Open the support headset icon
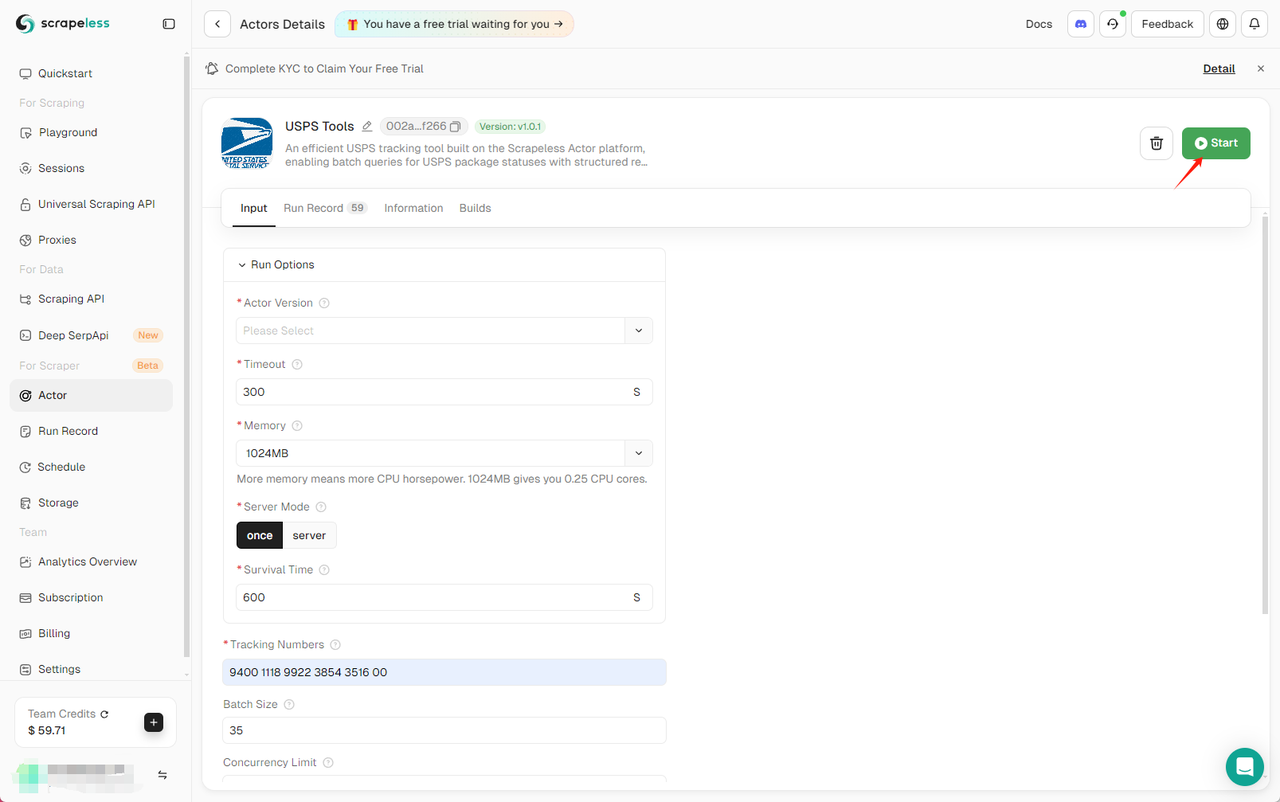This screenshot has width=1280, height=802. [1113, 24]
